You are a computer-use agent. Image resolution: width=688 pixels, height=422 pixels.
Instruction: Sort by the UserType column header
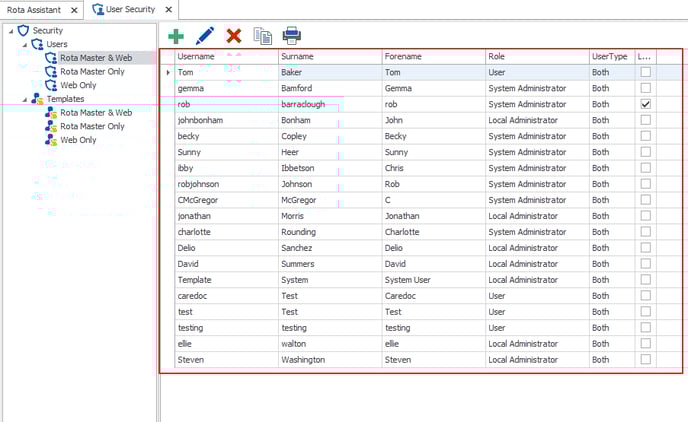(x=612, y=57)
